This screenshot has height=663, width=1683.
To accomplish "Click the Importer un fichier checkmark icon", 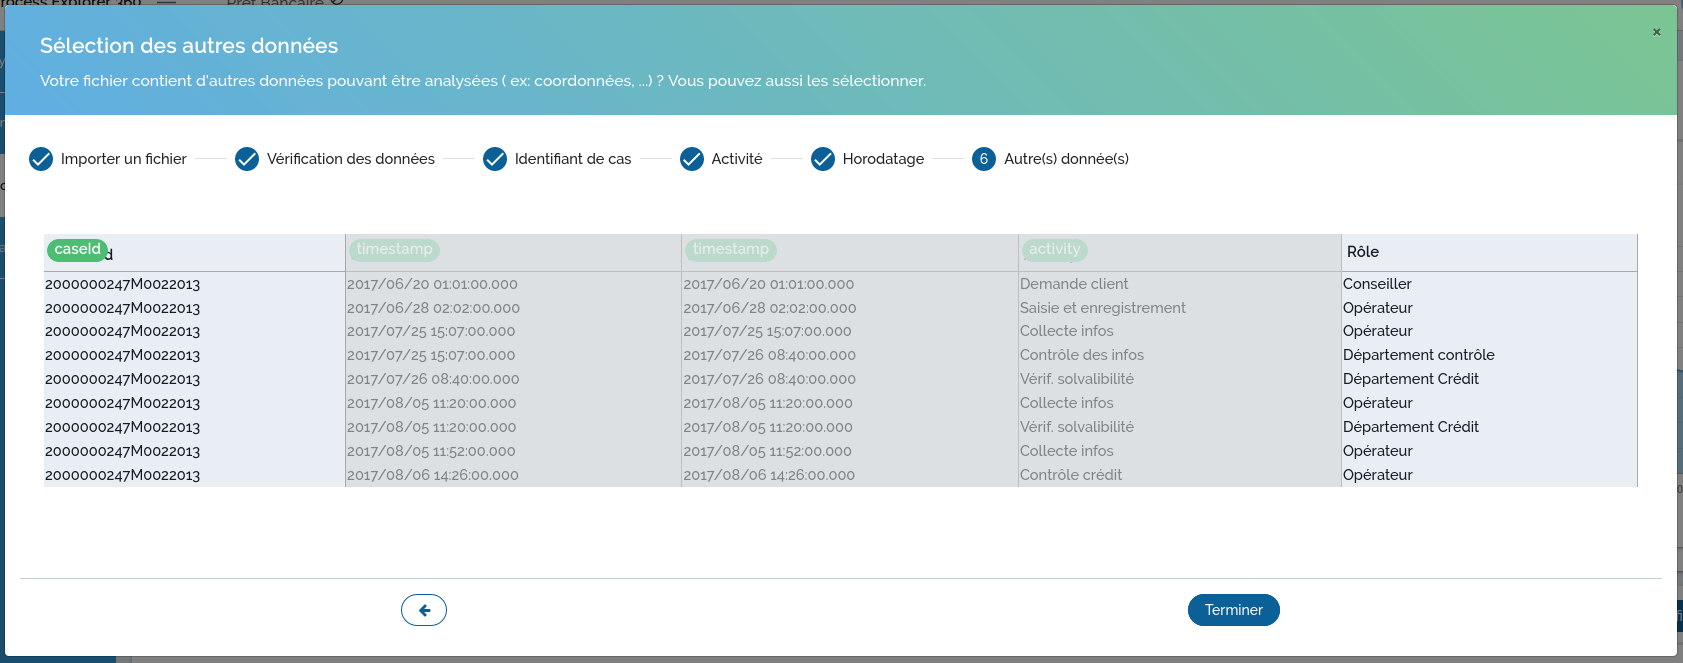I will click(41, 159).
